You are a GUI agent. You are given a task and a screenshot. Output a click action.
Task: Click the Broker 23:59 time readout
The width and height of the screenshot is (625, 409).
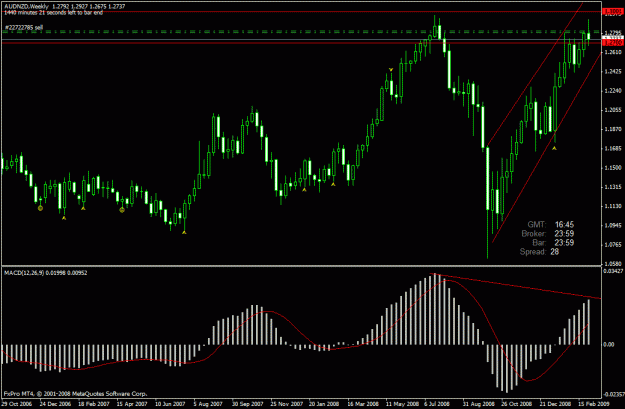(x=548, y=234)
